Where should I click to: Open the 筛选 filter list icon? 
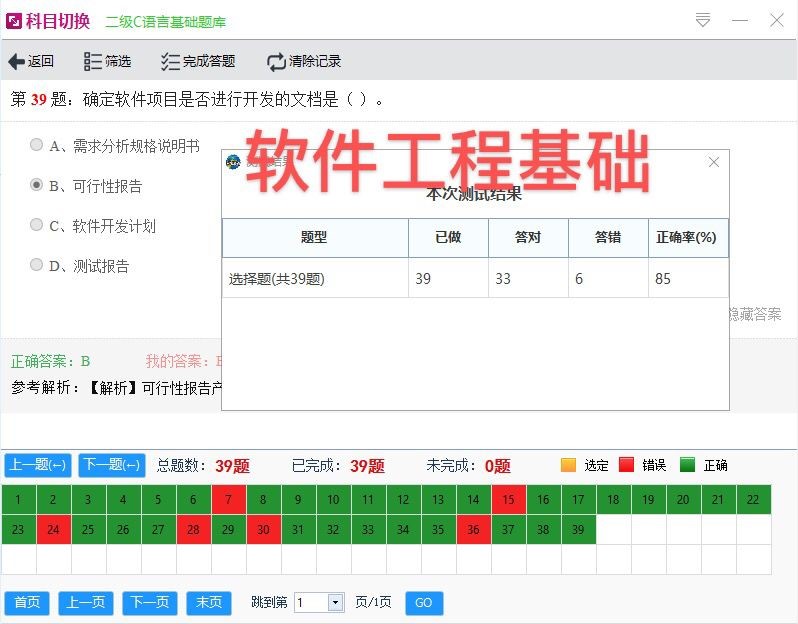coord(93,62)
